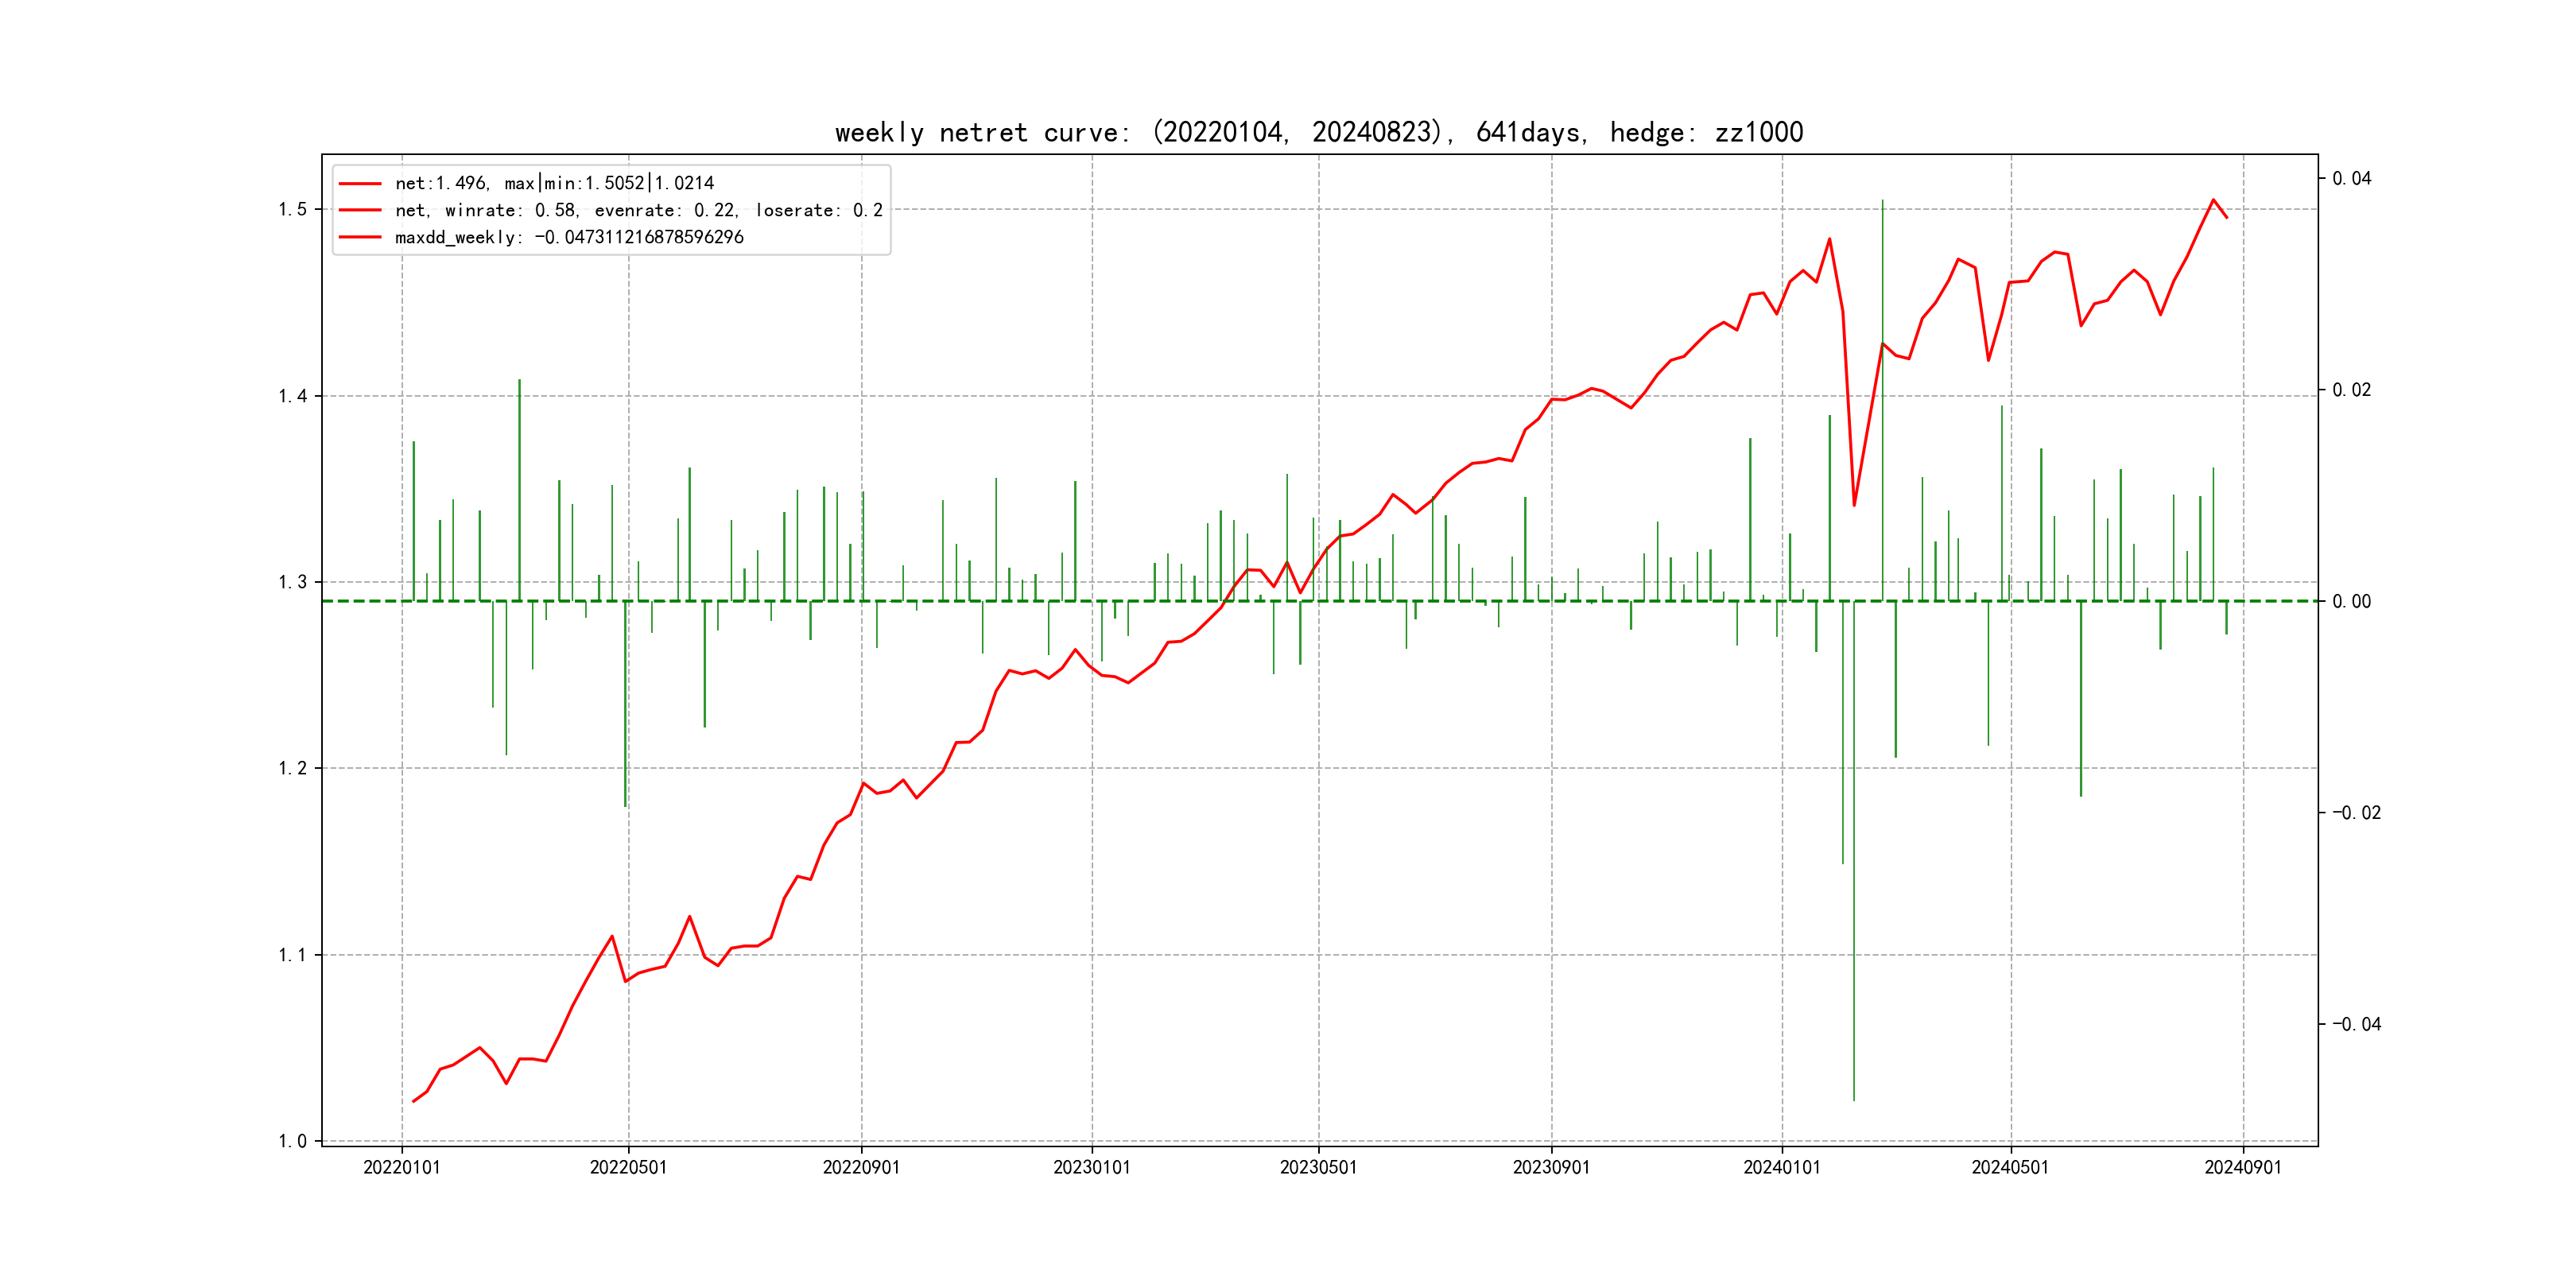The image size is (2576, 1288).
Task: Click red line swatch beside net:1.496
Action: [360, 183]
